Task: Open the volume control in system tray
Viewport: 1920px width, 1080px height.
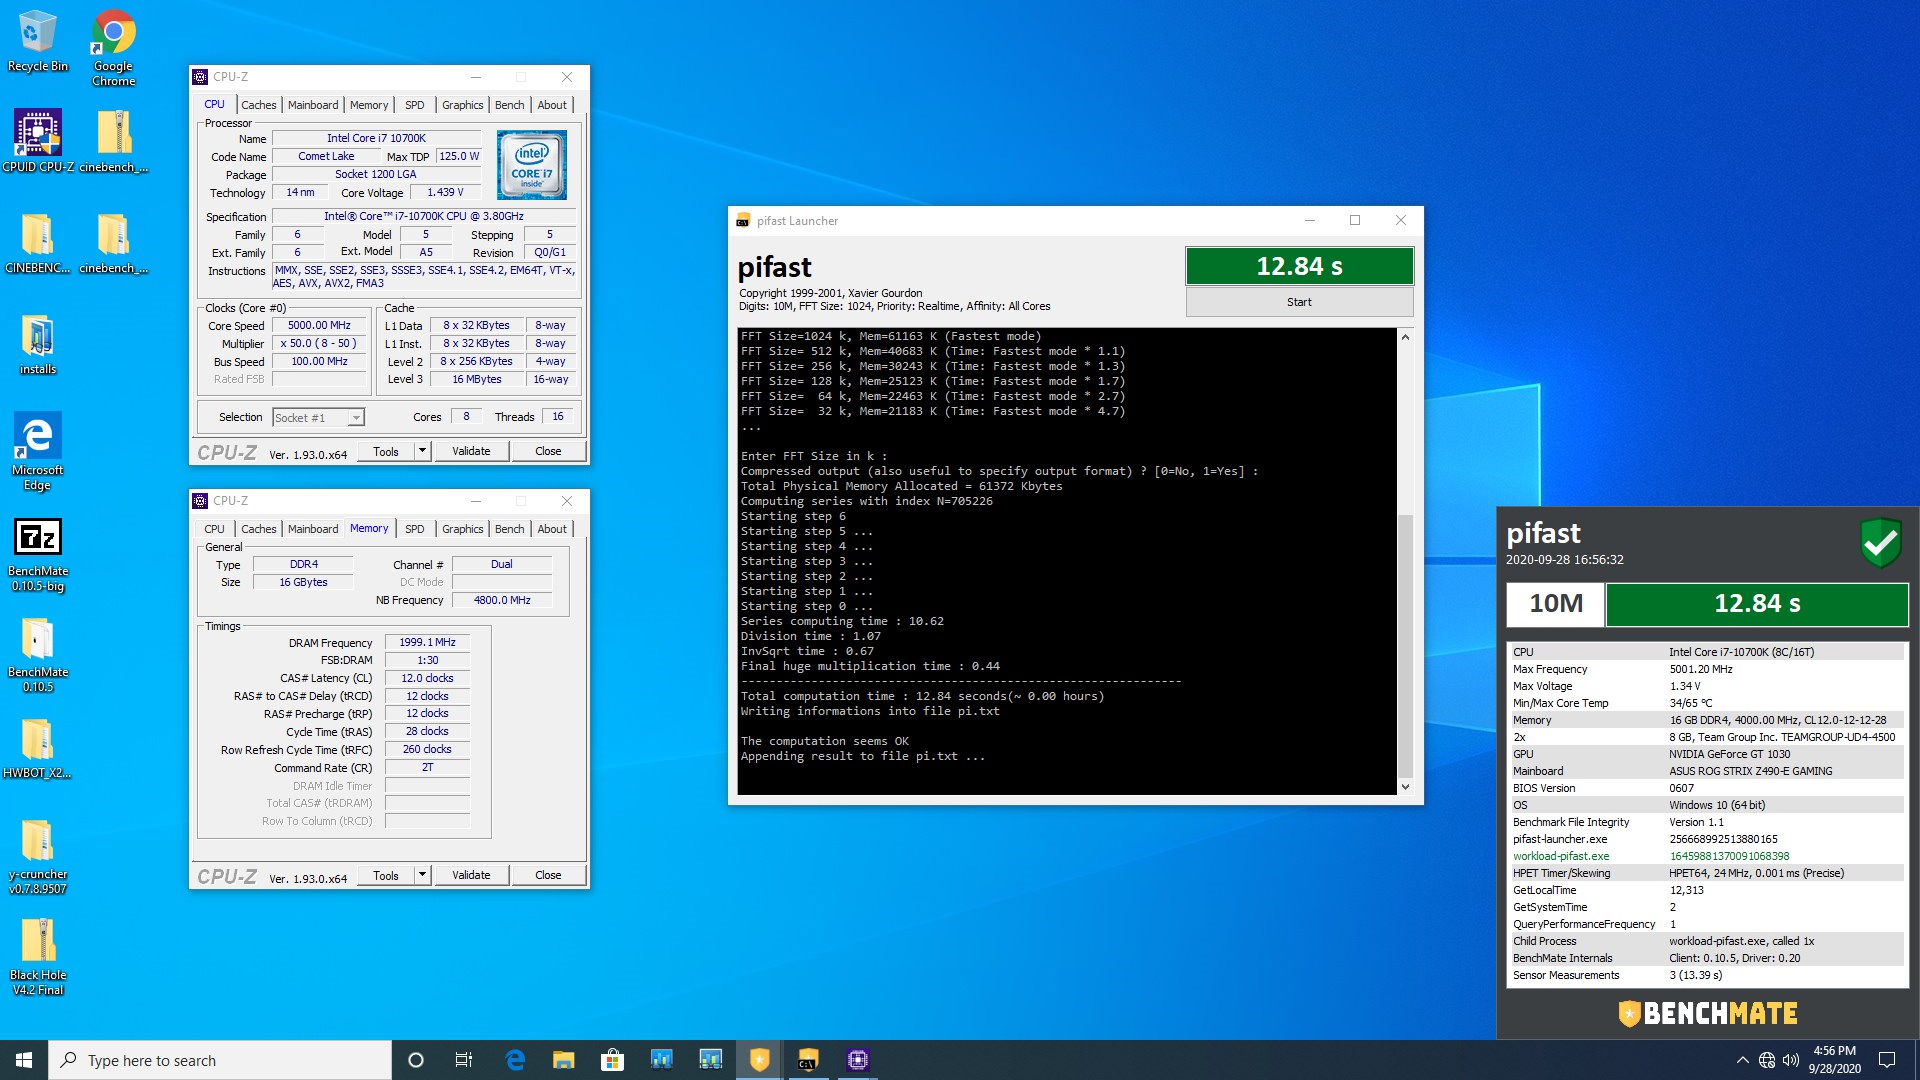Action: point(1791,1060)
